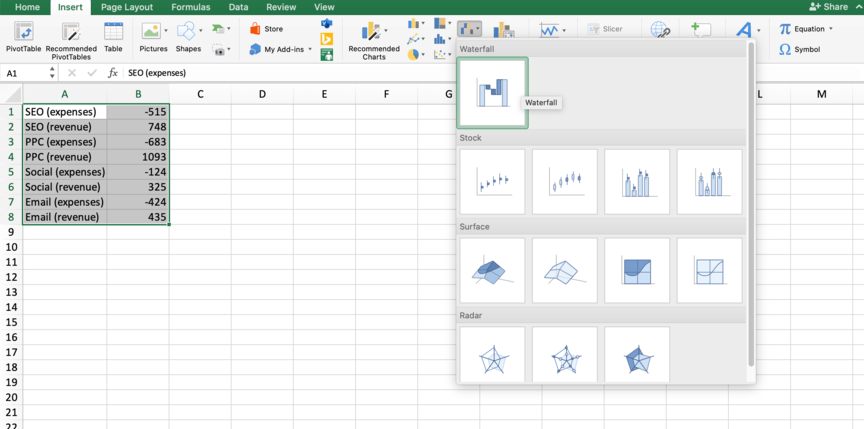864x429 pixels.
Task: Click the Recommended PivotTables icon
Action: (x=71, y=38)
